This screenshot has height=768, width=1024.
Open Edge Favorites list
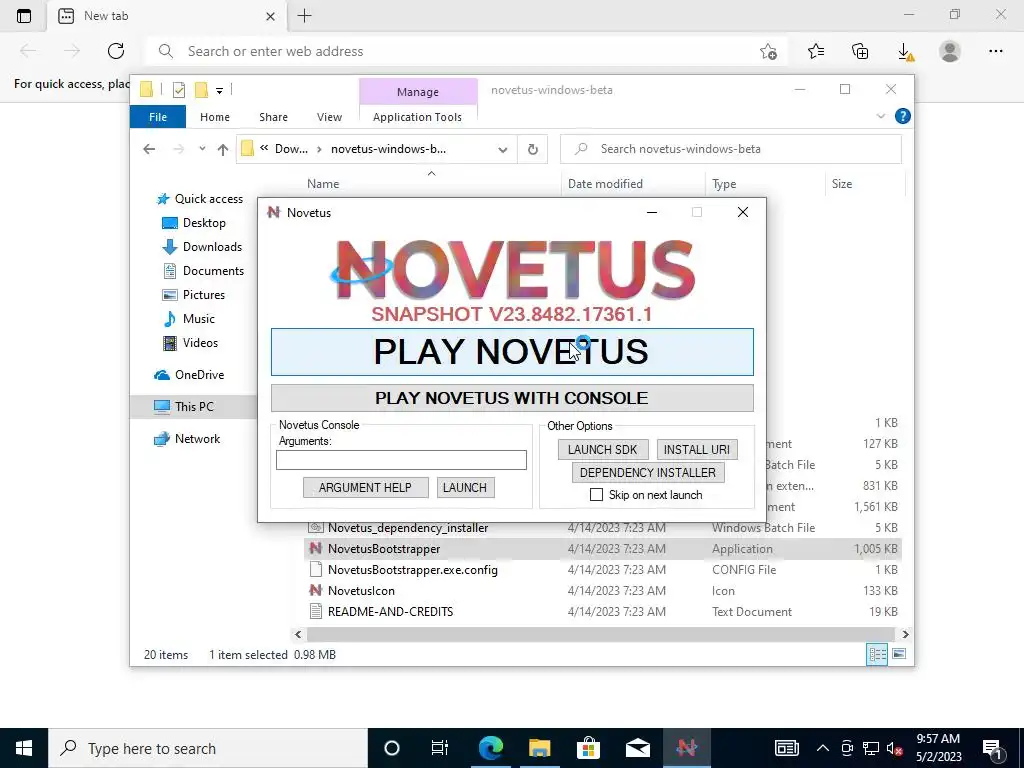[x=816, y=51]
